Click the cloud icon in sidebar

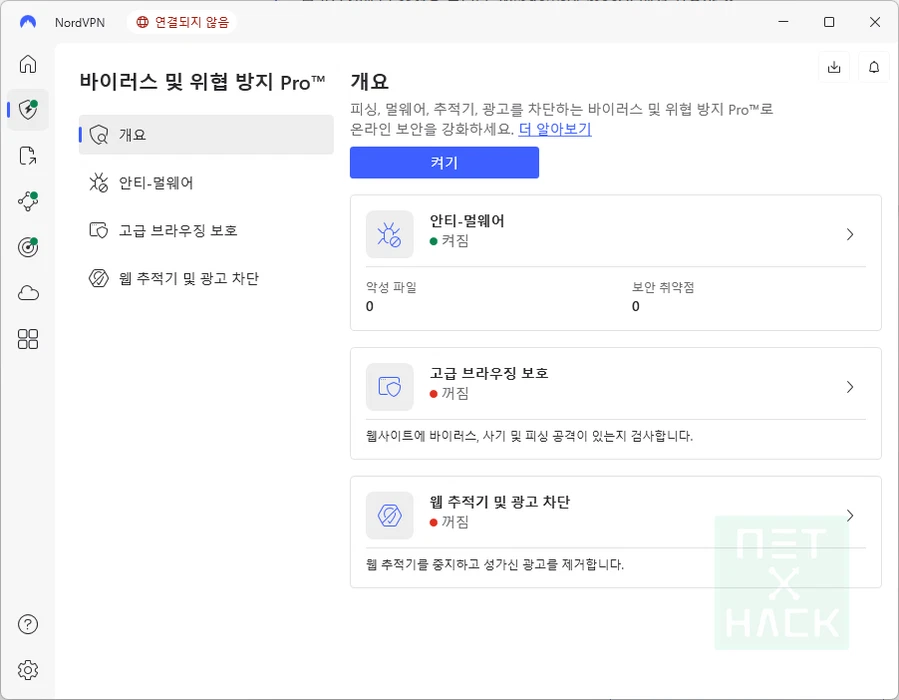point(28,293)
